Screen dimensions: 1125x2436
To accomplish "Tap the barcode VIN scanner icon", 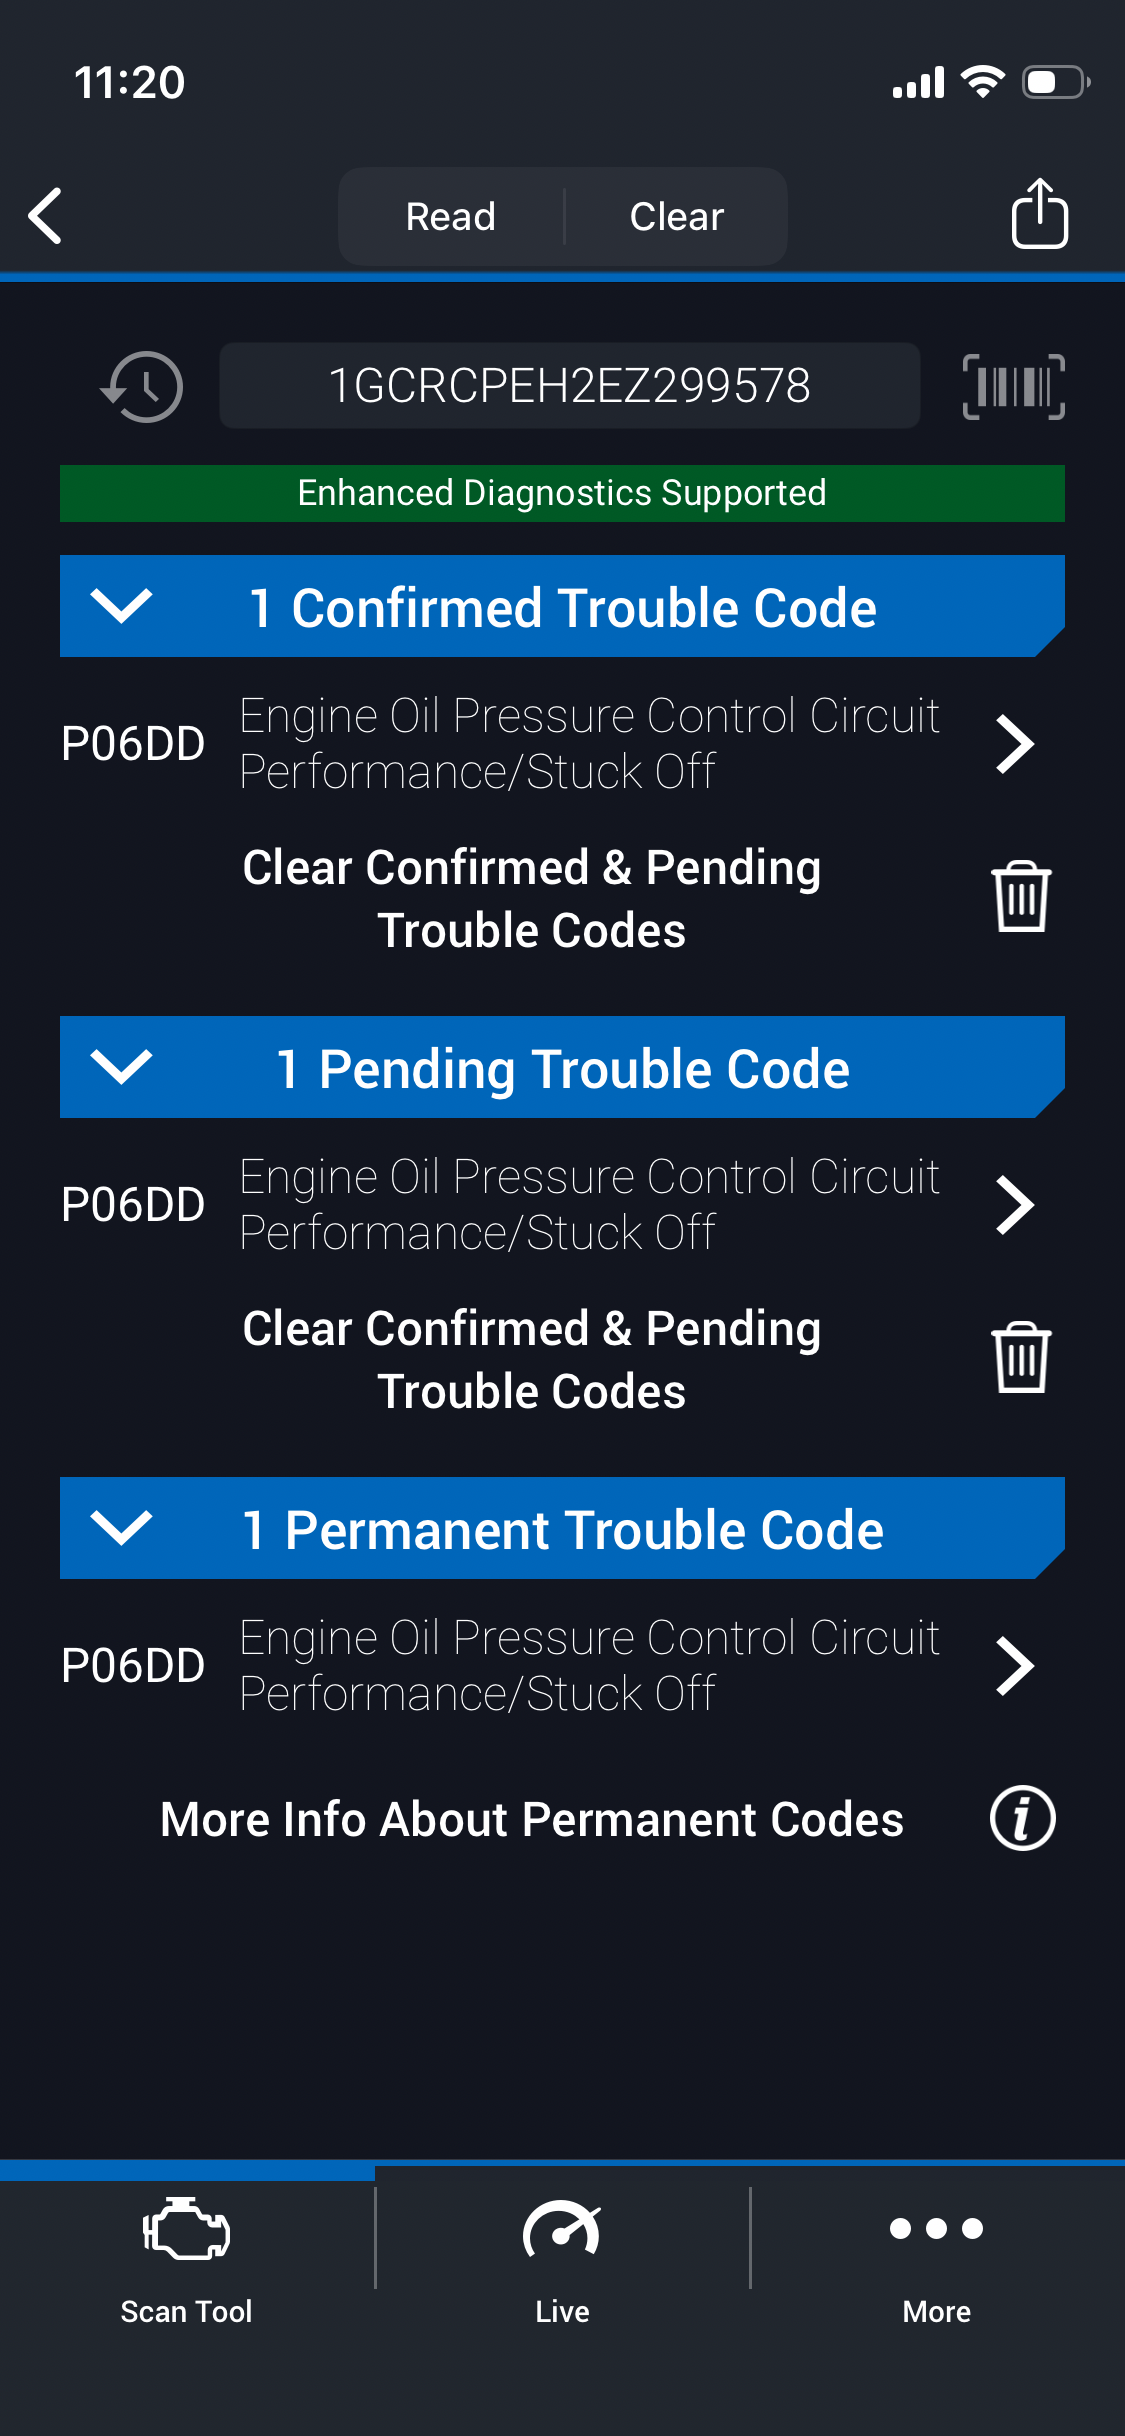I will point(1013,387).
